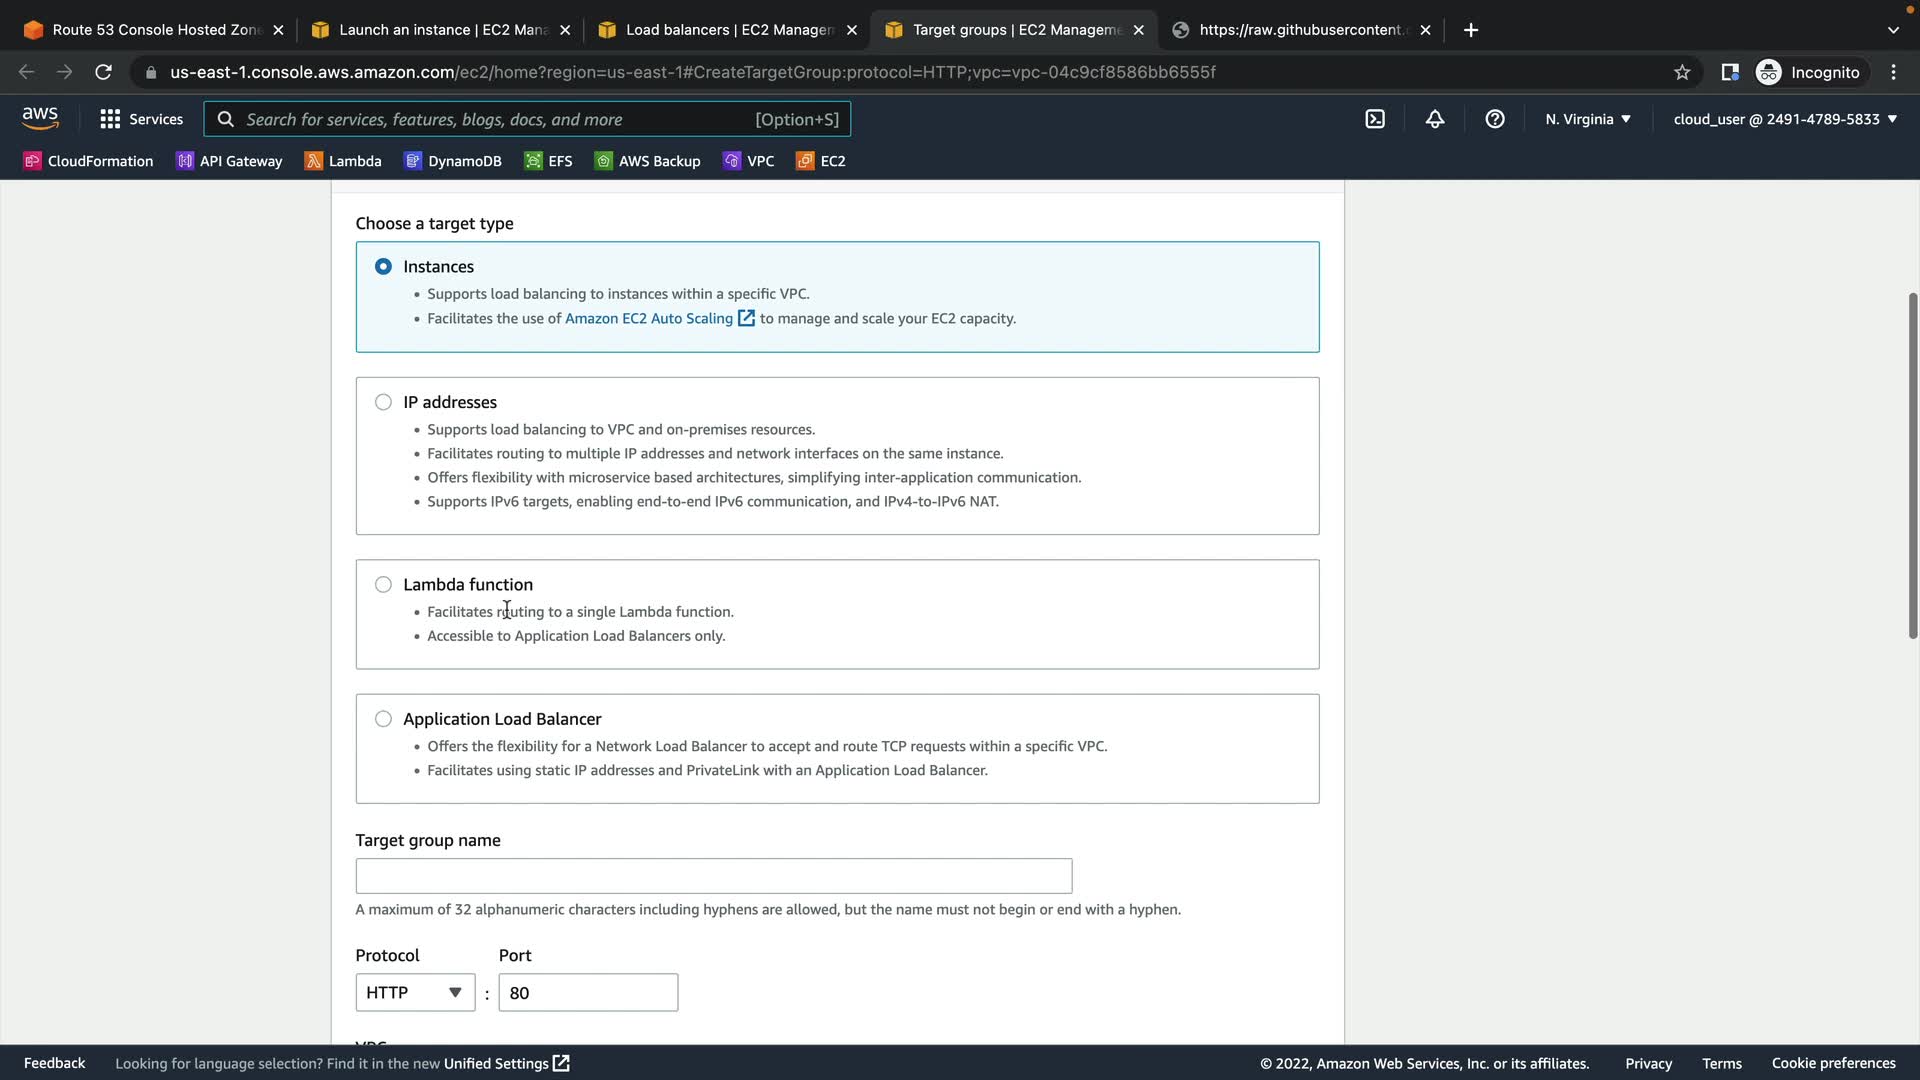Reload the current browser page

tap(103, 72)
